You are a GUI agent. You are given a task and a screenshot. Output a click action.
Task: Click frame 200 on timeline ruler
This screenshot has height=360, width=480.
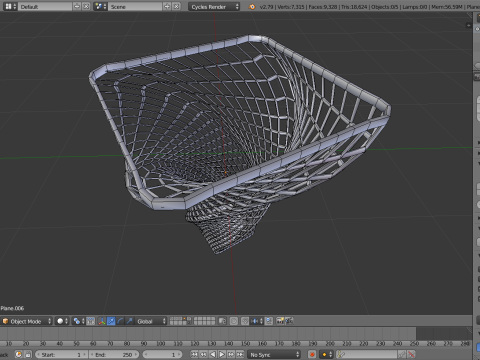(x=330, y=343)
